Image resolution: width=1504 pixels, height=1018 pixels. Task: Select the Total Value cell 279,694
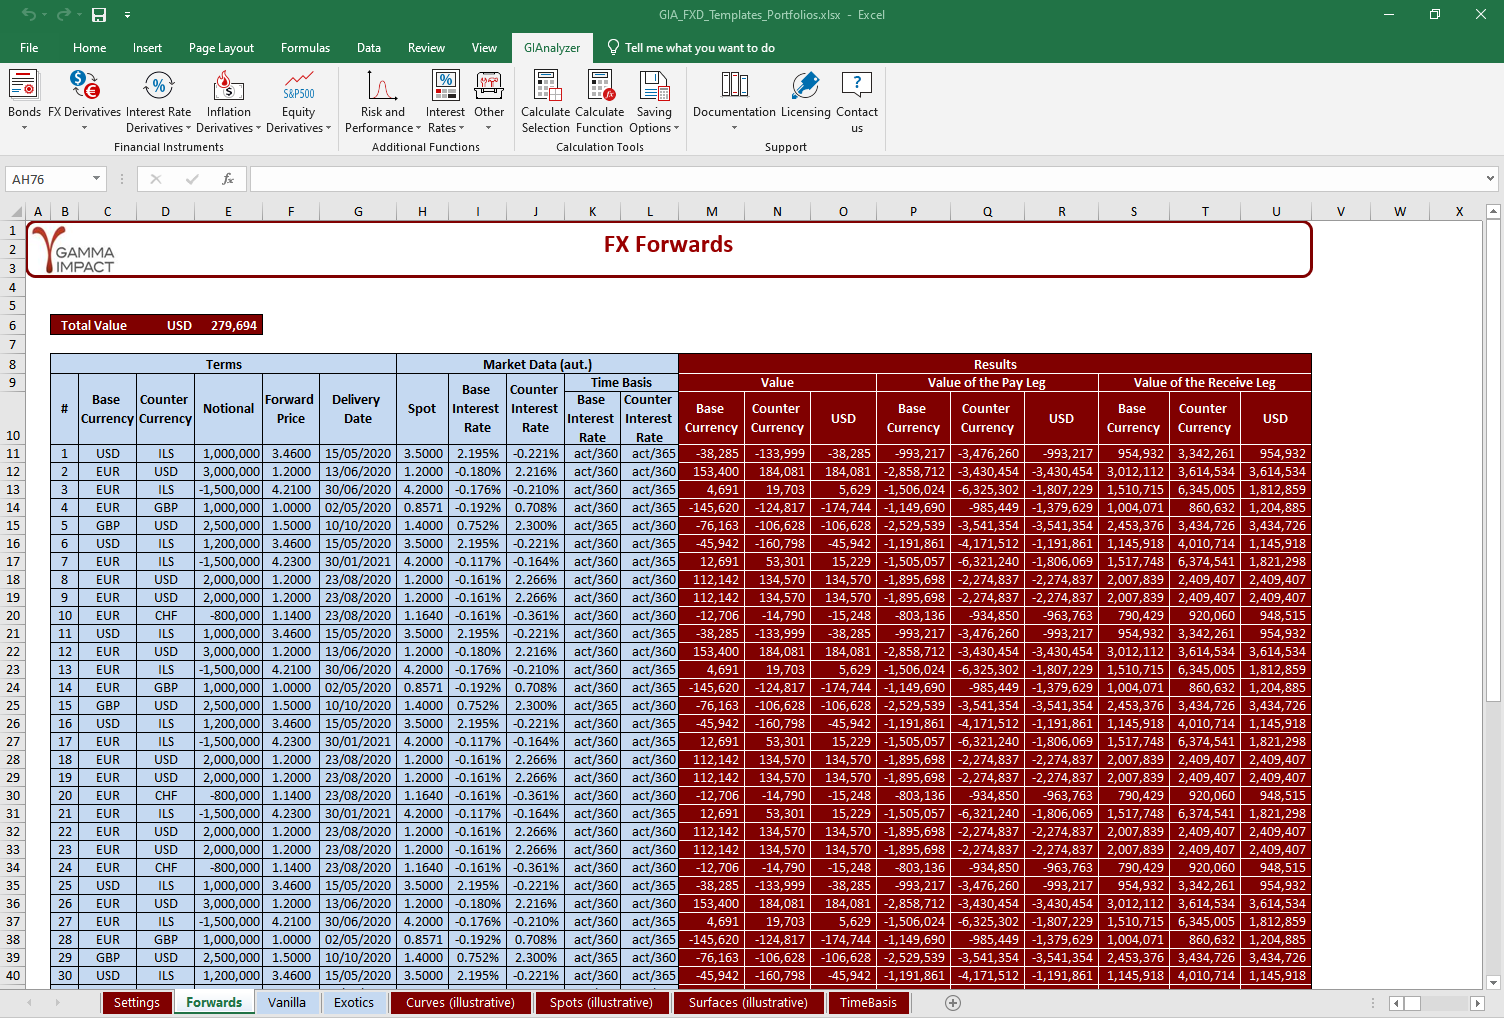[x=235, y=325]
